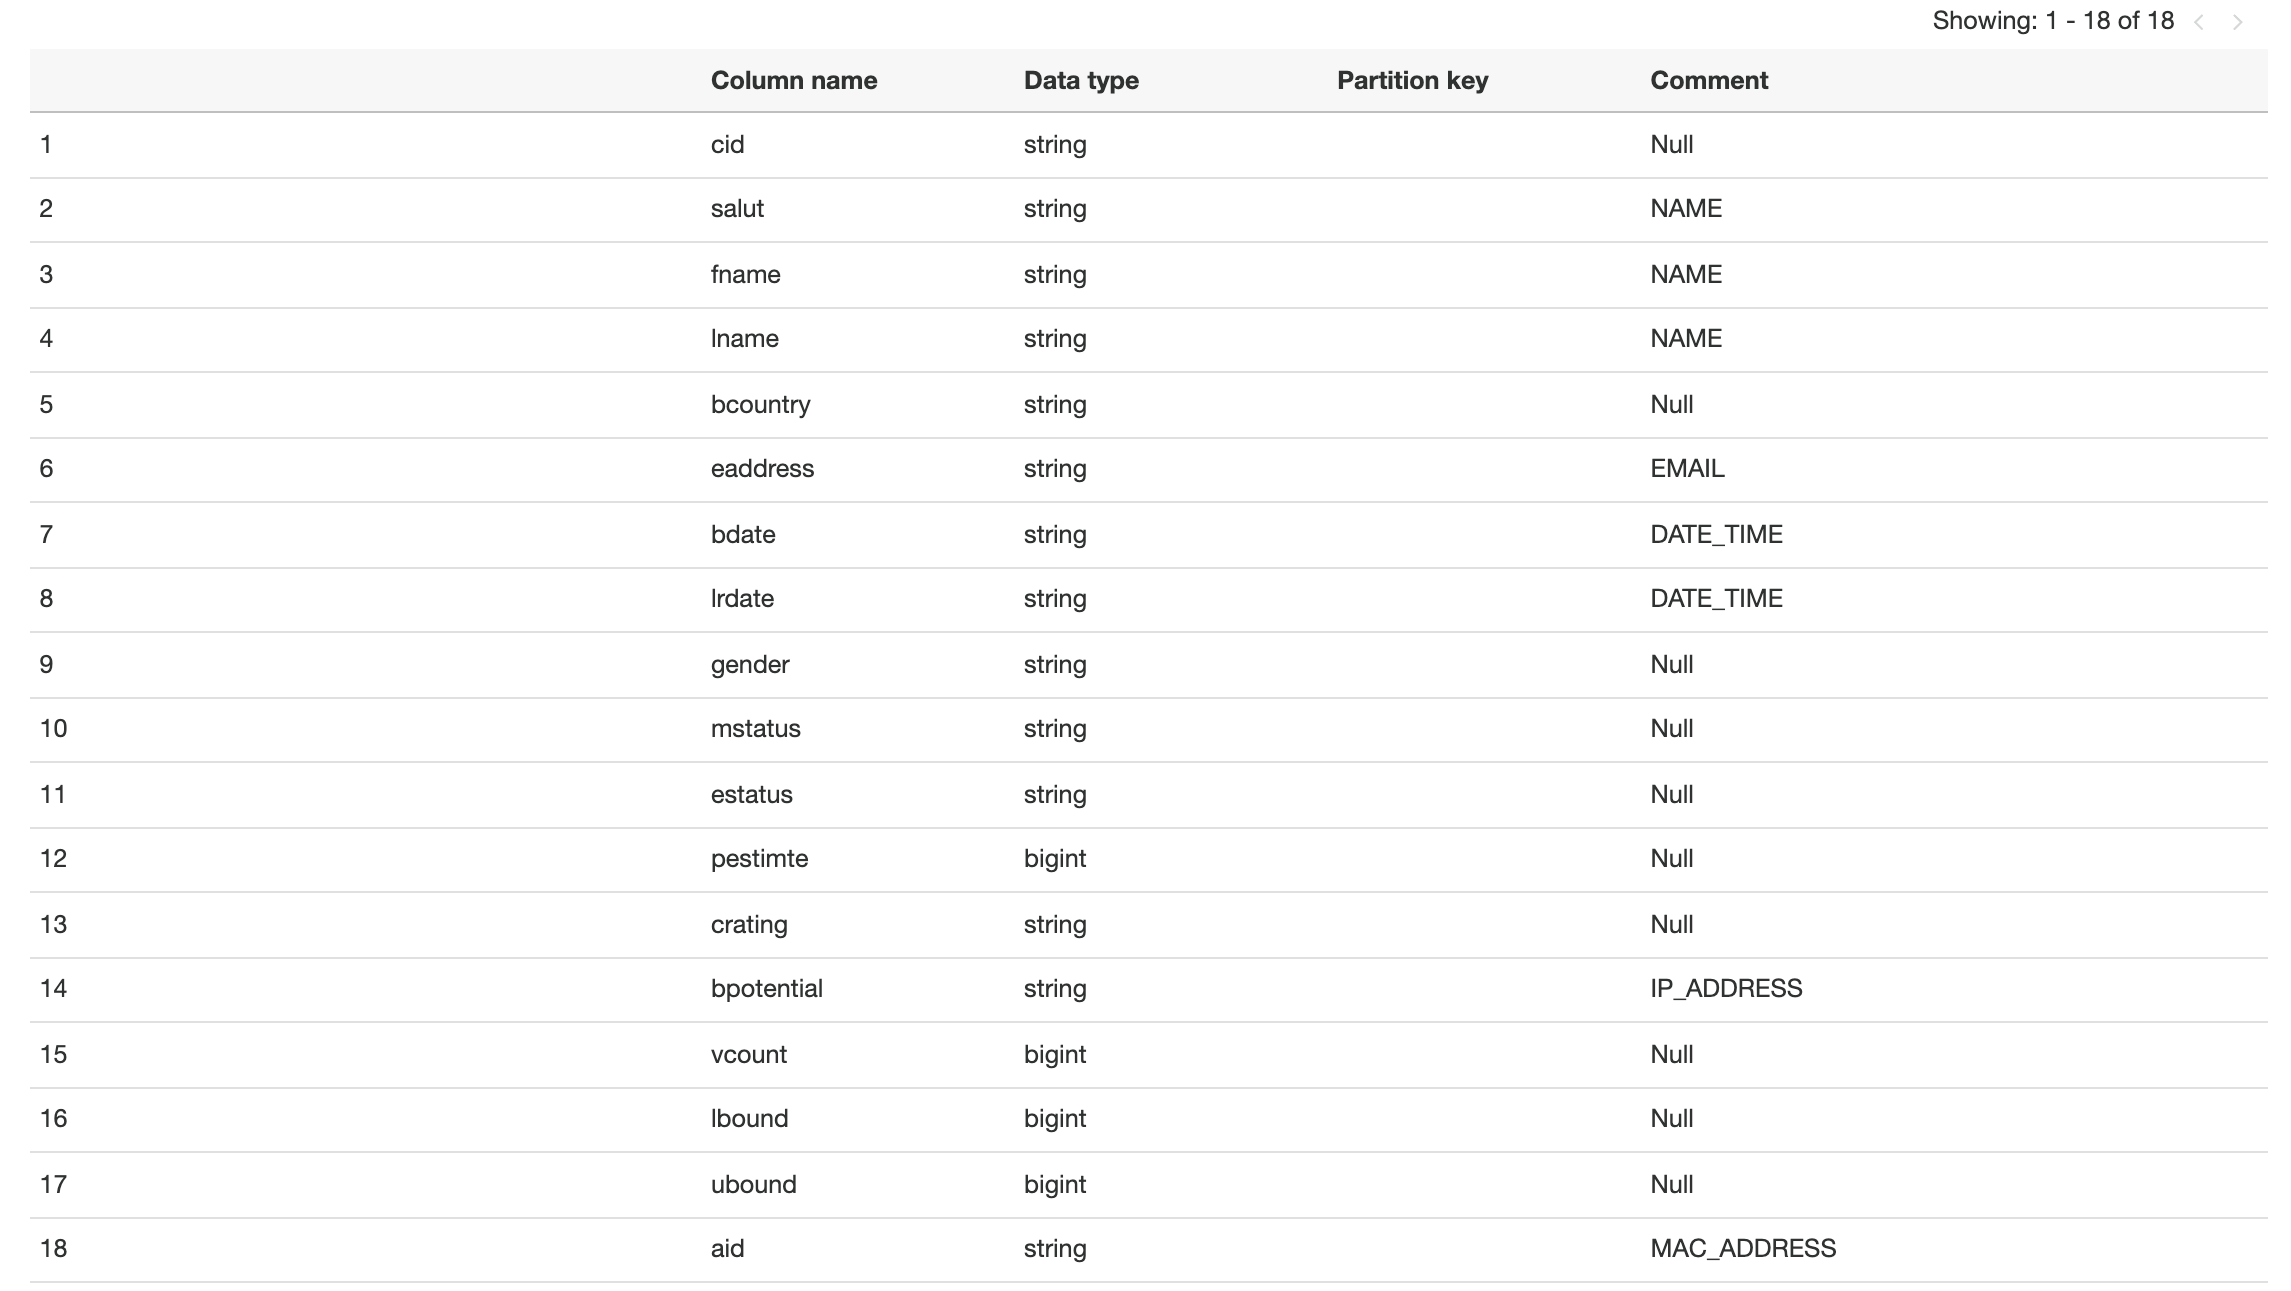This screenshot has width=2291, height=1291.
Task: Go to next page arrow
Action: (2238, 22)
